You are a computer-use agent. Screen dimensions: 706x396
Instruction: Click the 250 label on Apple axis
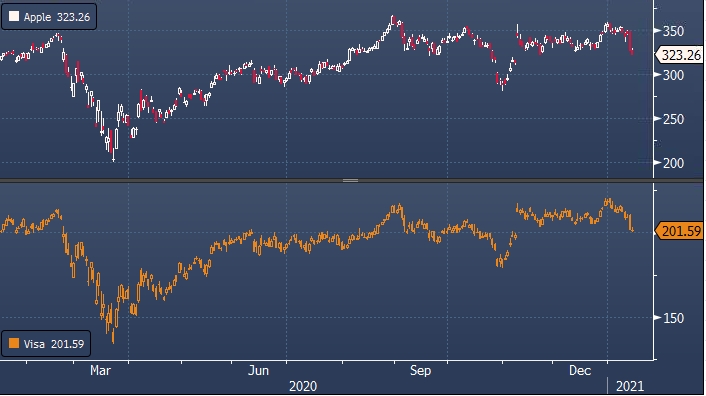tap(674, 119)
